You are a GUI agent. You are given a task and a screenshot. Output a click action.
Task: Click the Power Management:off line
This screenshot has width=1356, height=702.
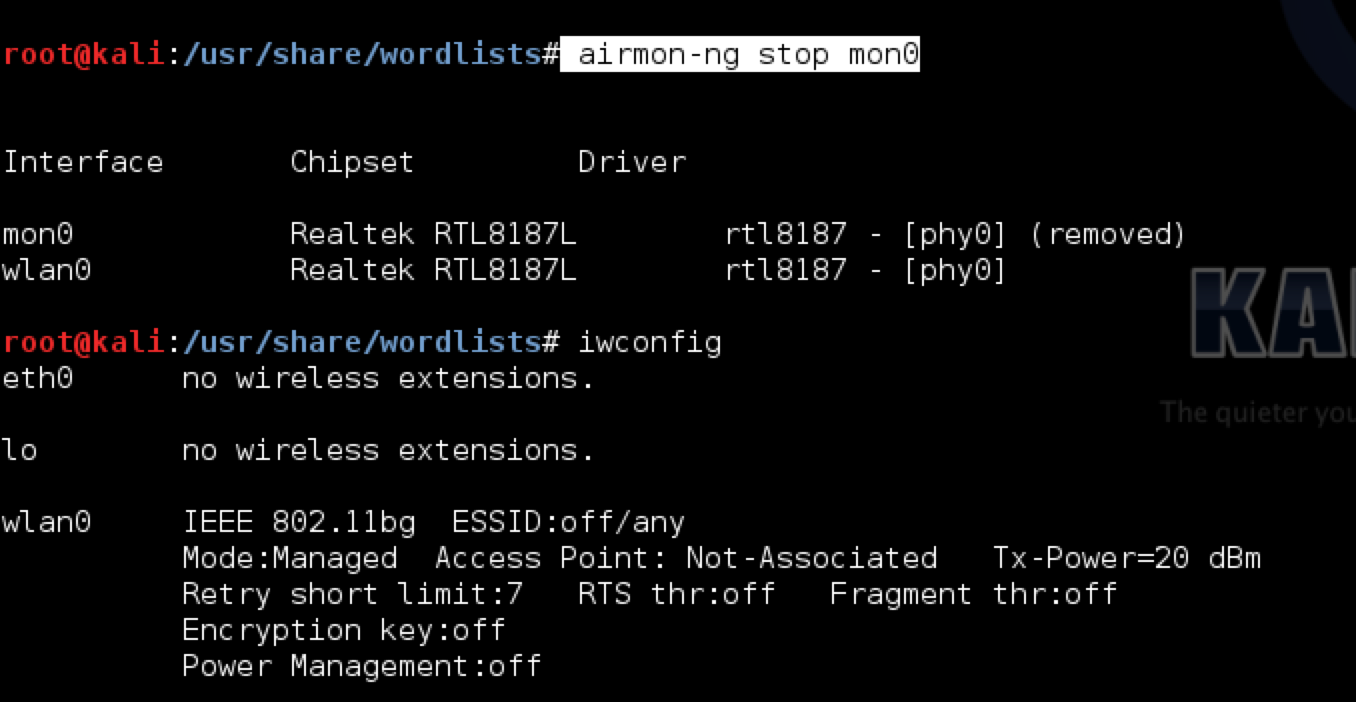tap(361, 666)
